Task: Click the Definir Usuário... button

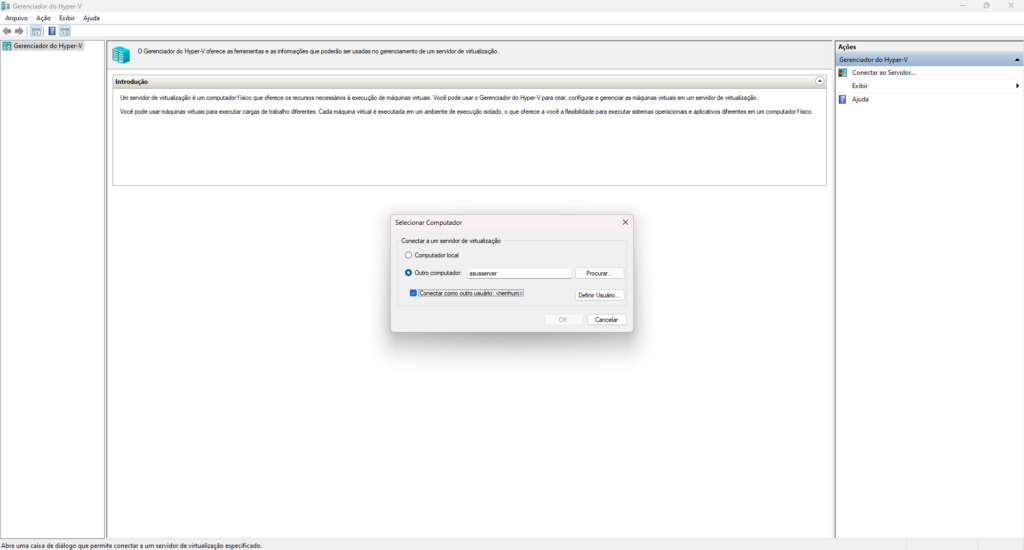Action: (599, 295)
